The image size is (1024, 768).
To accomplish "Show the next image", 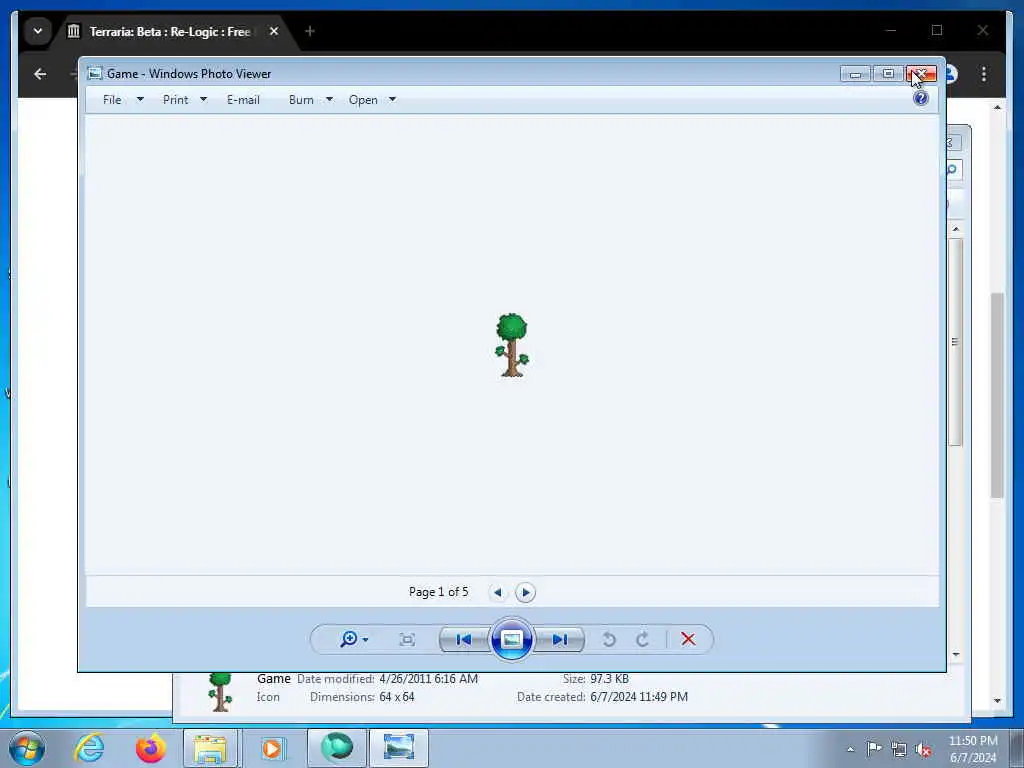I will [x=560, y=639].
